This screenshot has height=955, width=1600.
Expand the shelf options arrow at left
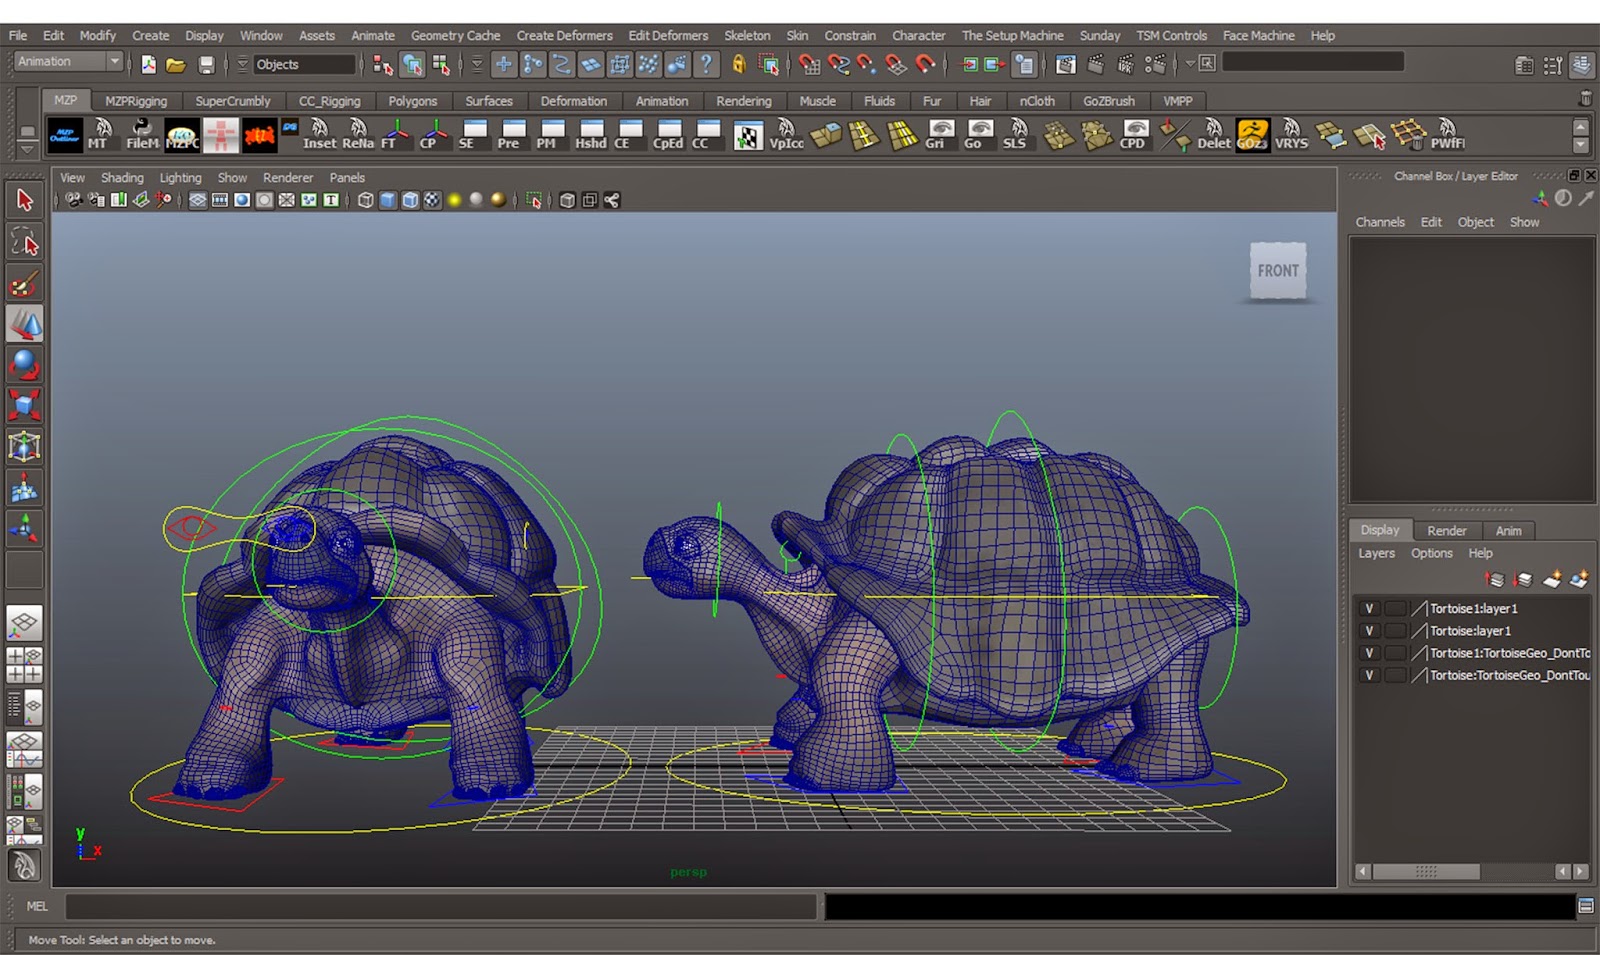[x=27, y=147]
